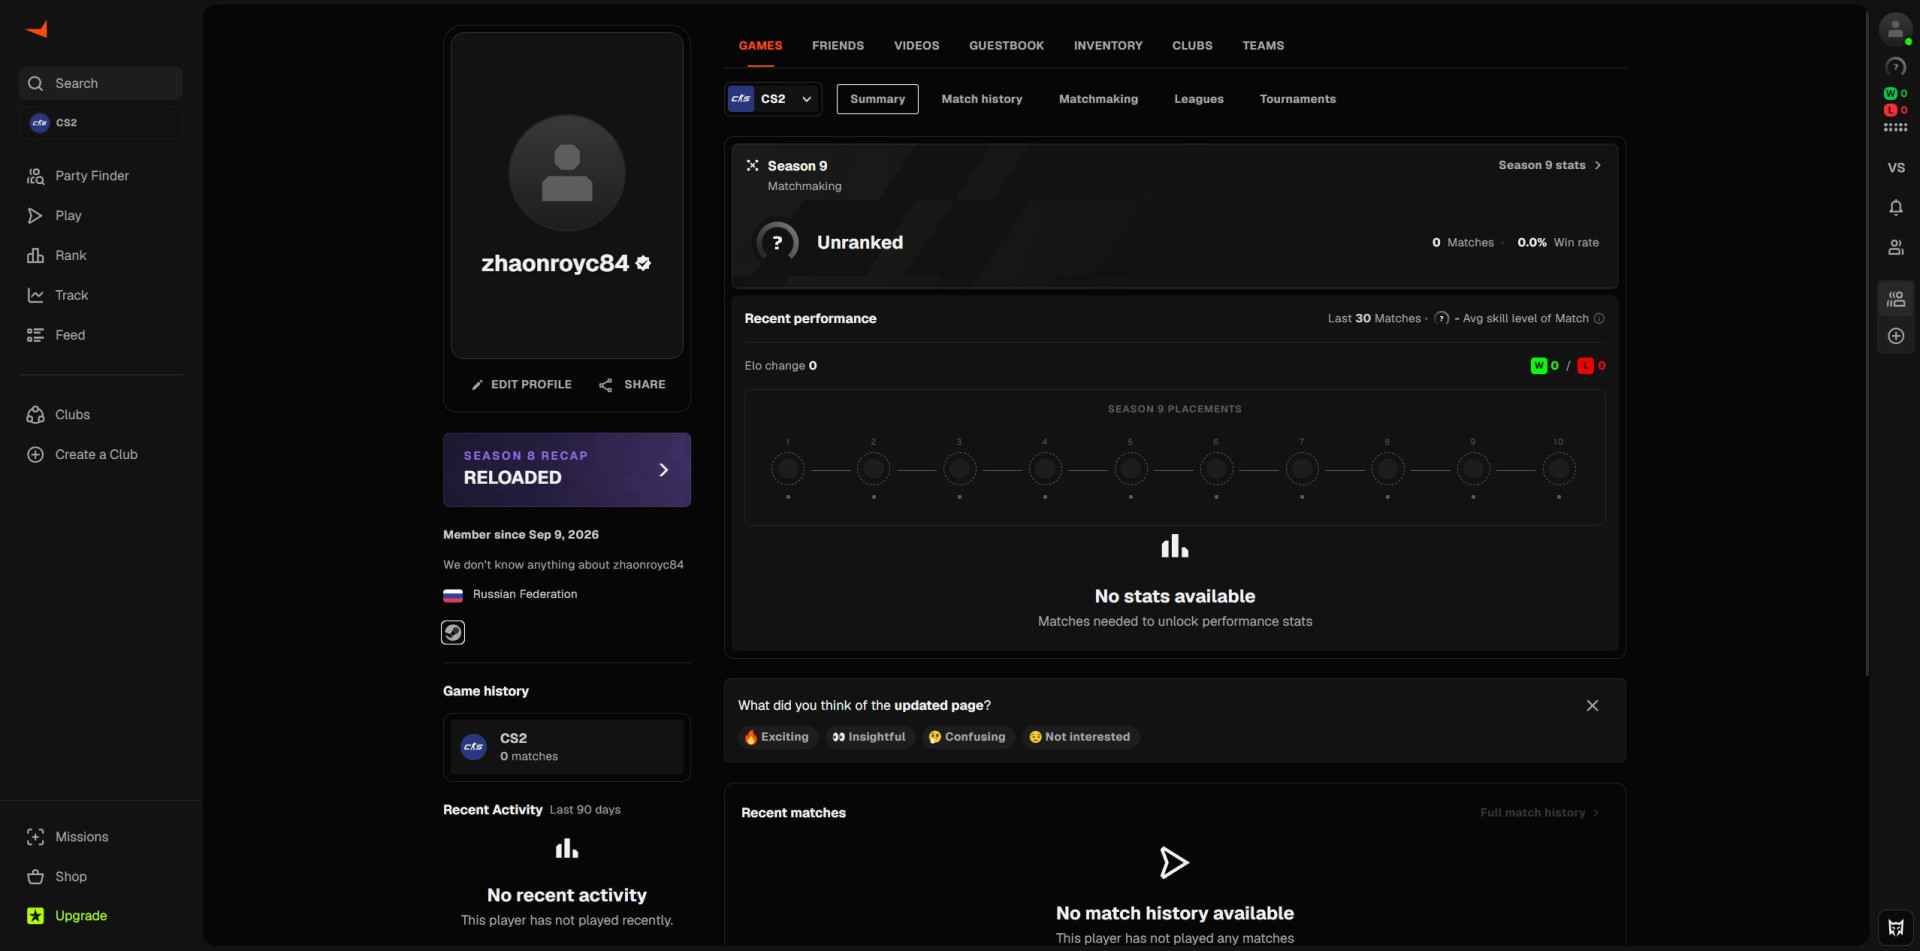Dismiss the updated page feedback prompt
Viewport: 1920px width, 951px height.
pos(1592,706)
